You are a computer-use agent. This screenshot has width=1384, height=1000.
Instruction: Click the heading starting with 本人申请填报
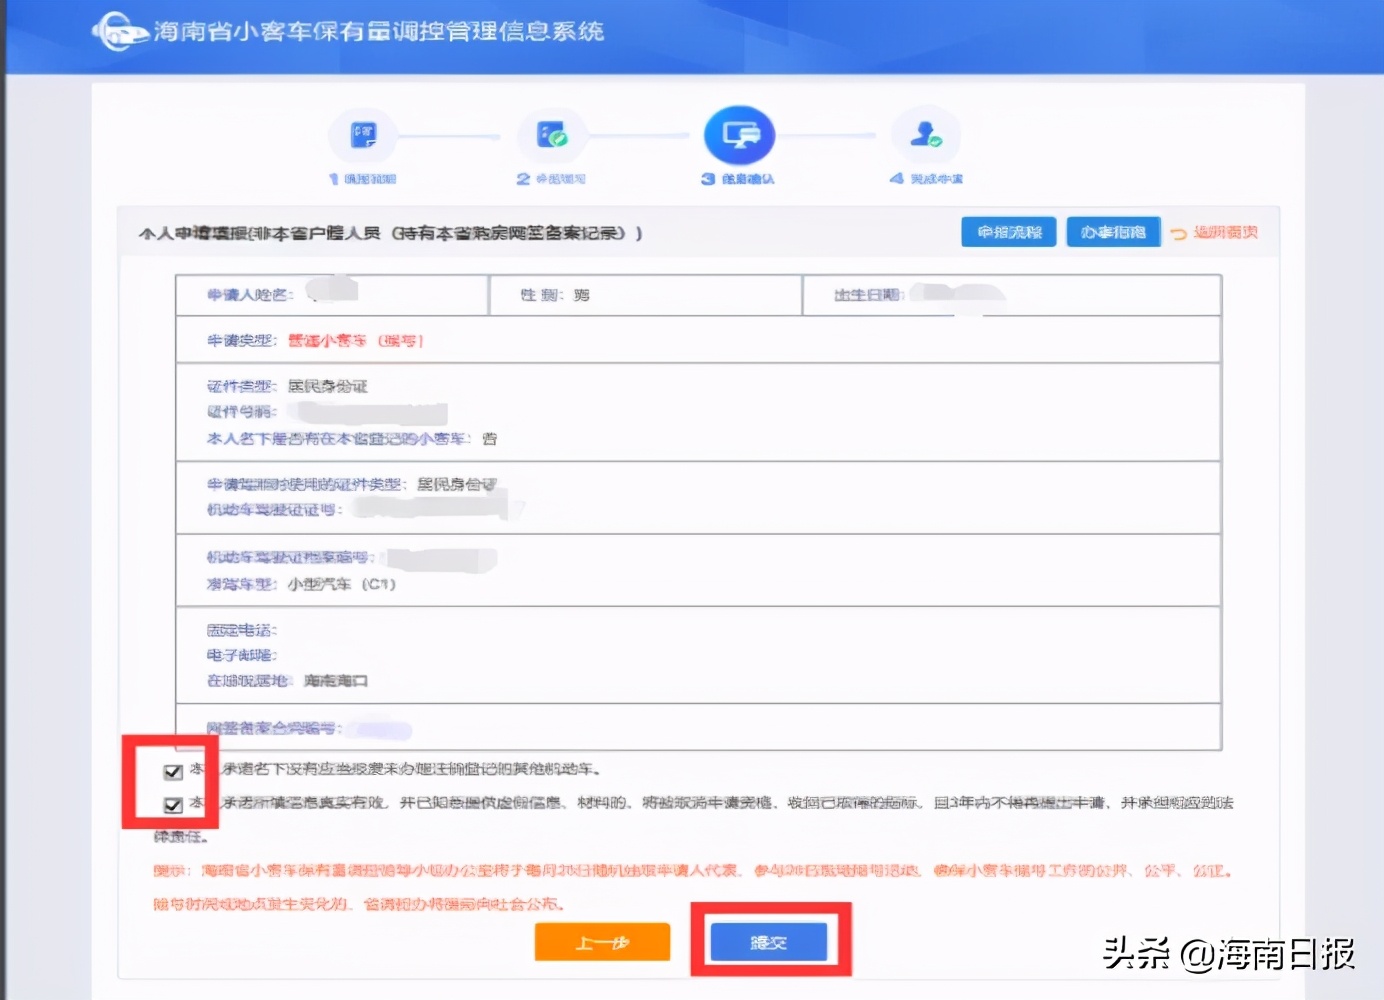(391, 233)
